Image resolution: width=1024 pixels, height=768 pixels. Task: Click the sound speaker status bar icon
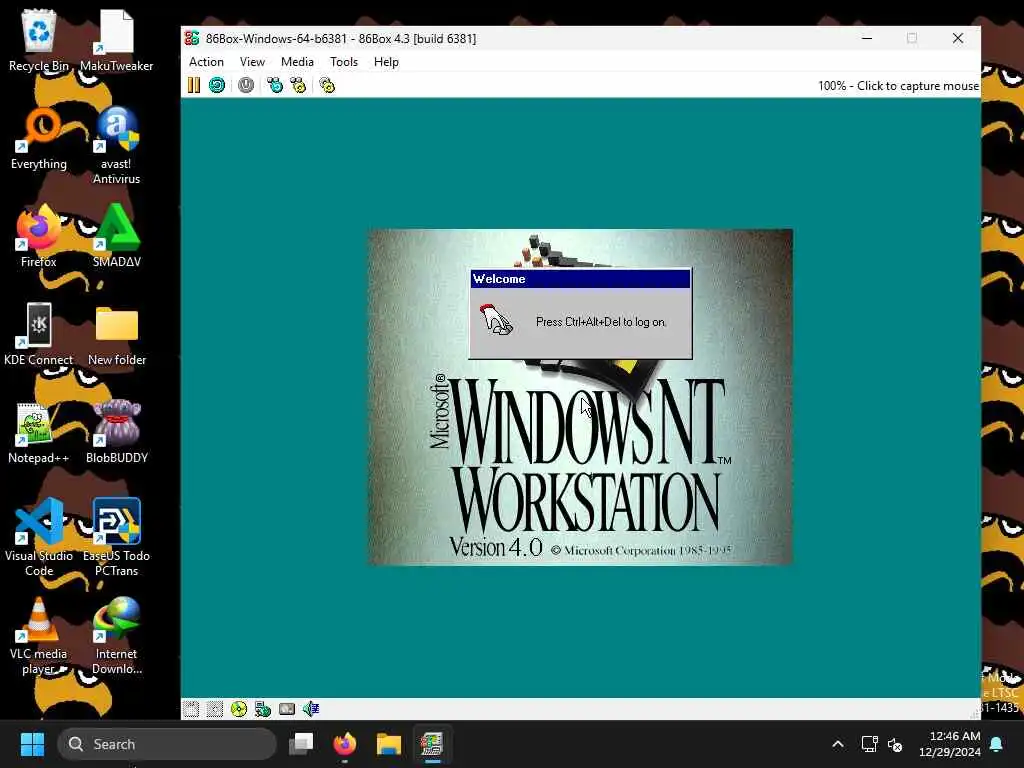(x=311, y=709)
